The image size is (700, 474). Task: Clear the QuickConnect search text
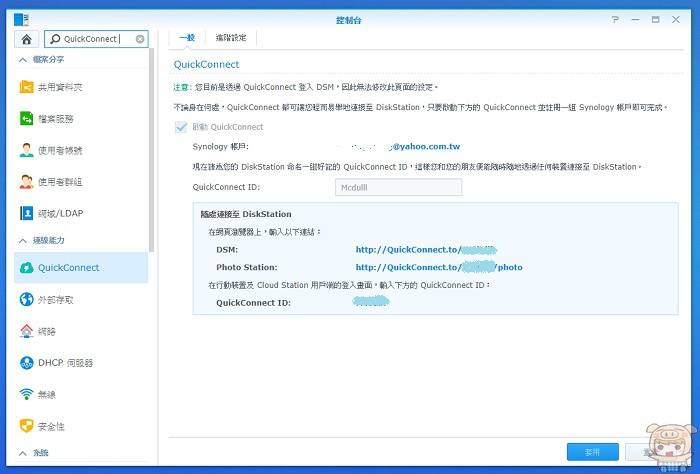(140, 39)
